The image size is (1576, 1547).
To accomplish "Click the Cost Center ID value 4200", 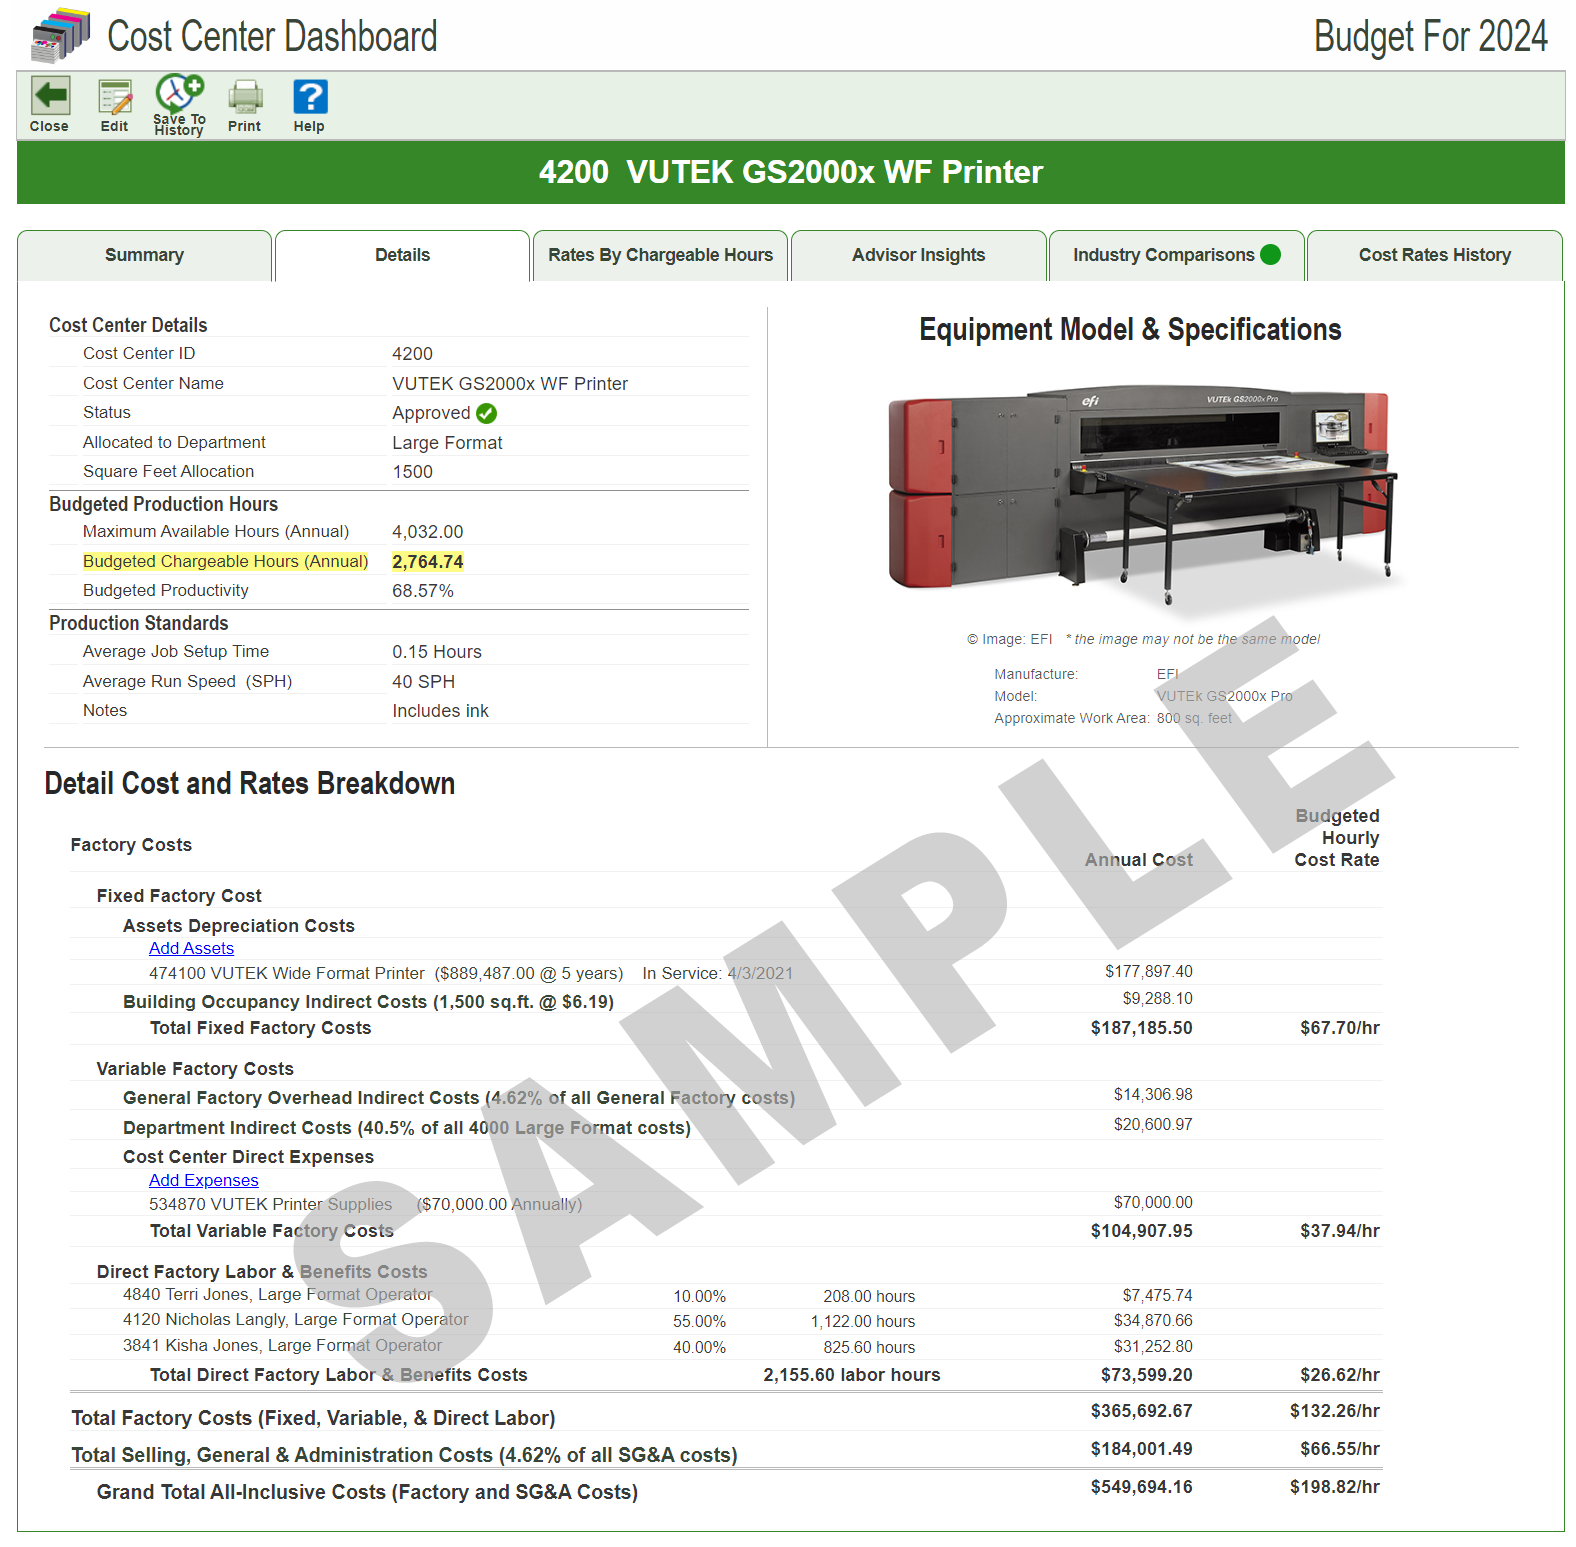I will coord(412,354).
